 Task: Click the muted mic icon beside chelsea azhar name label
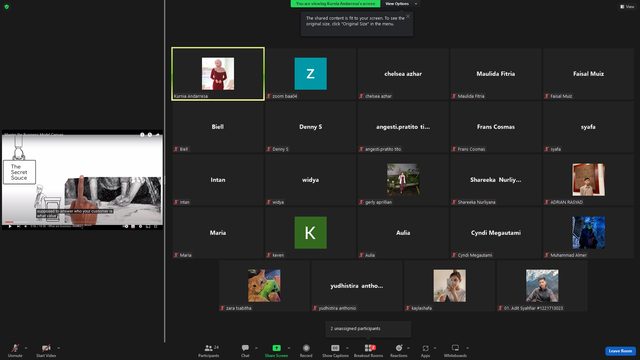pos(362,96)
